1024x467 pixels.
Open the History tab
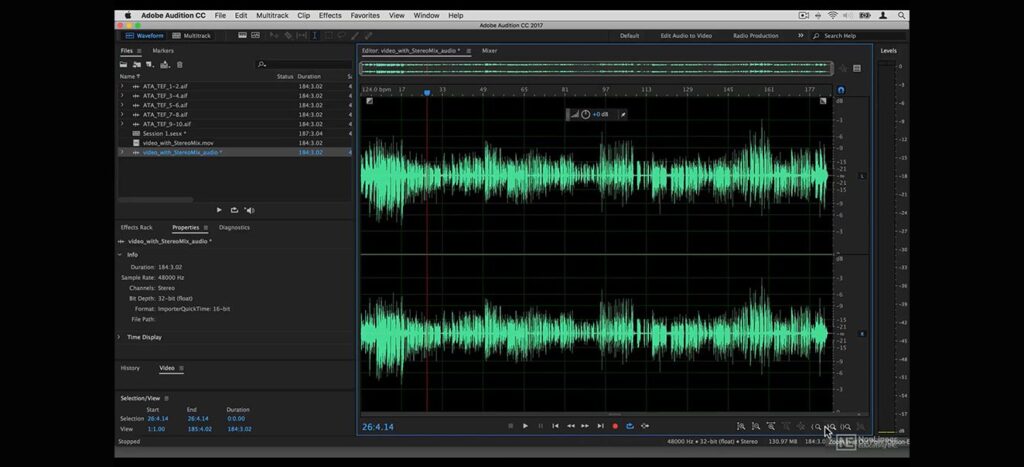tap(130, 368)
